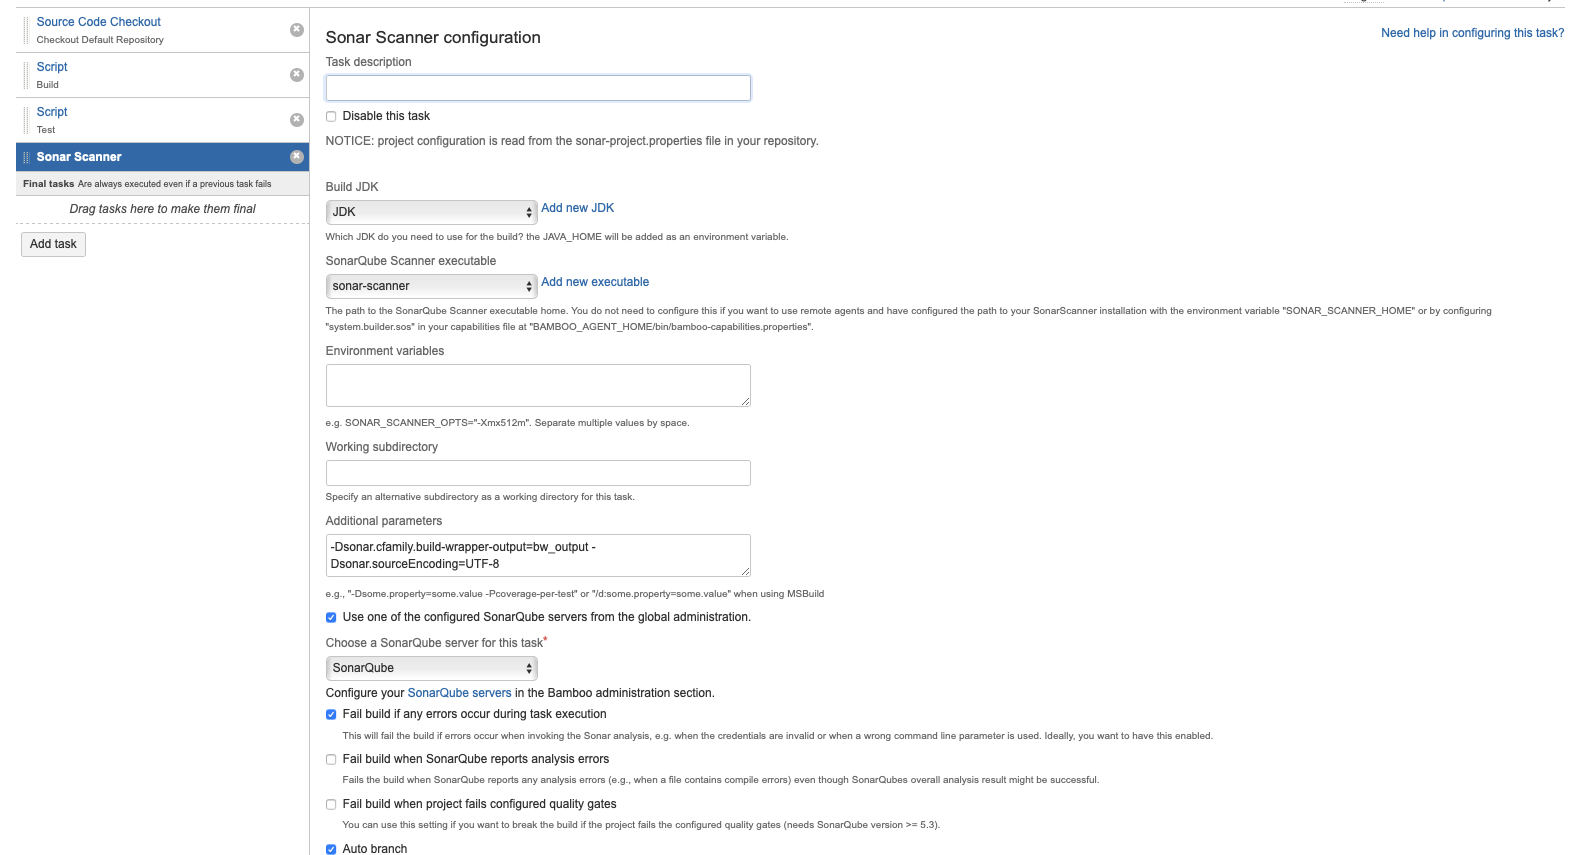Expand the sonar-scanner executable dropdown
Image resolution: width=1578 pixels, height=855 pixels.
coord(431,286)
